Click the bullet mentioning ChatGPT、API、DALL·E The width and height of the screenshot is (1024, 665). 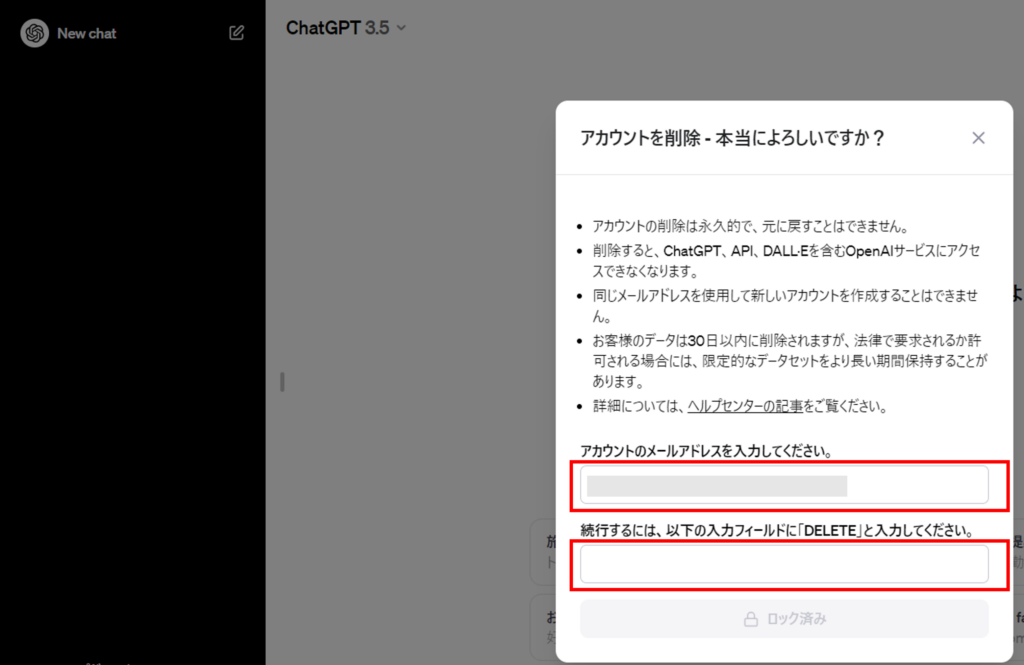click(x=786, y=261)
